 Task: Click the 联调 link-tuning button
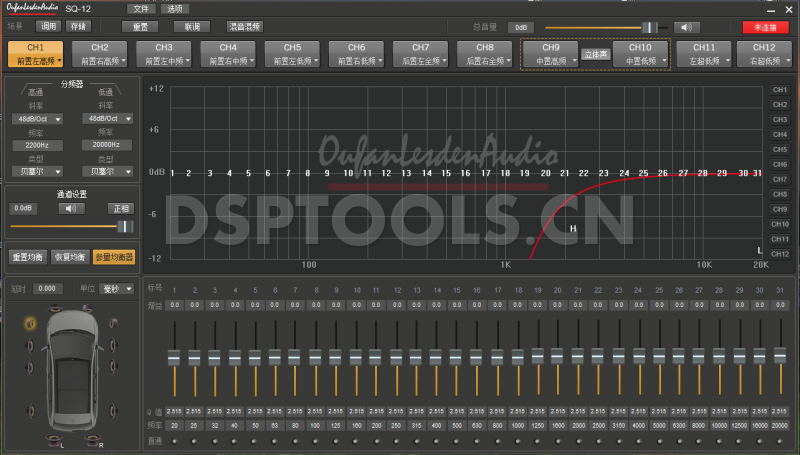192,27
